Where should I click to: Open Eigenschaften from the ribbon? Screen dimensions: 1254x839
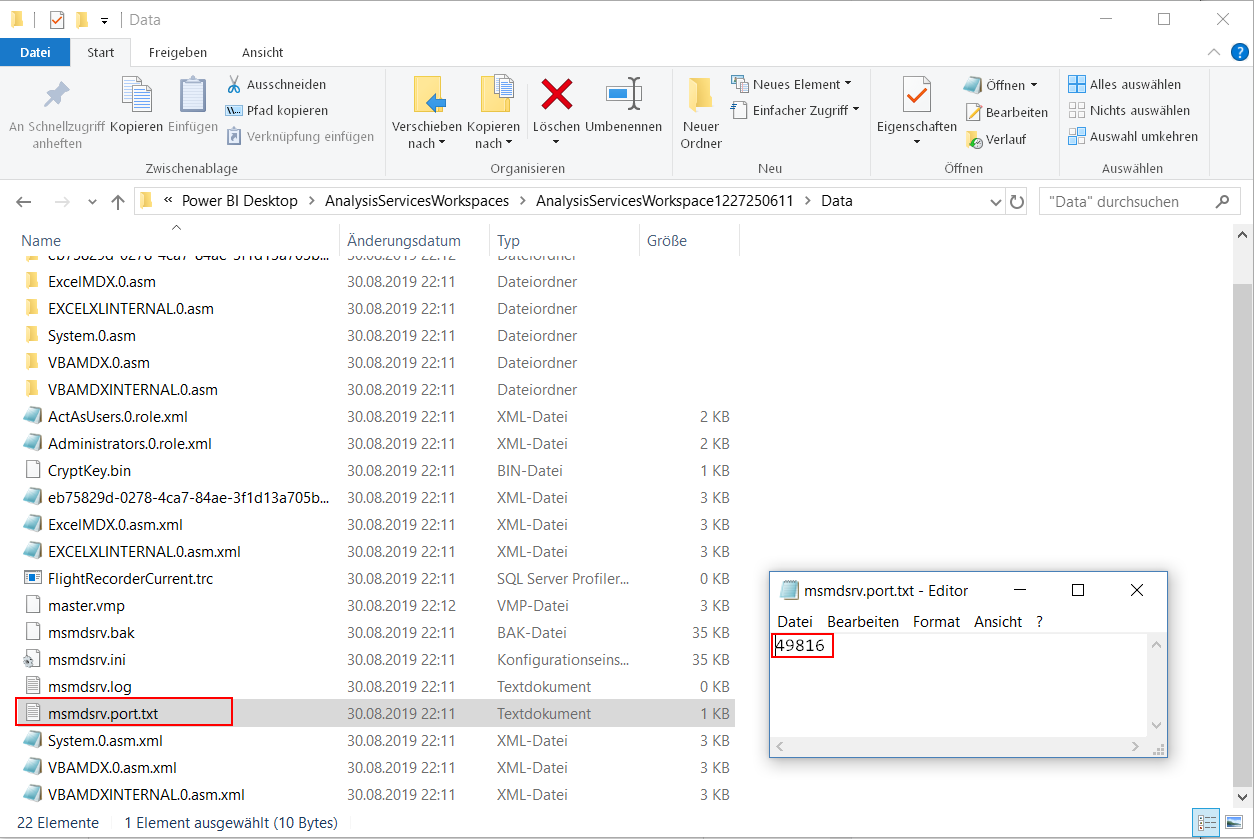tap(917, 94)
